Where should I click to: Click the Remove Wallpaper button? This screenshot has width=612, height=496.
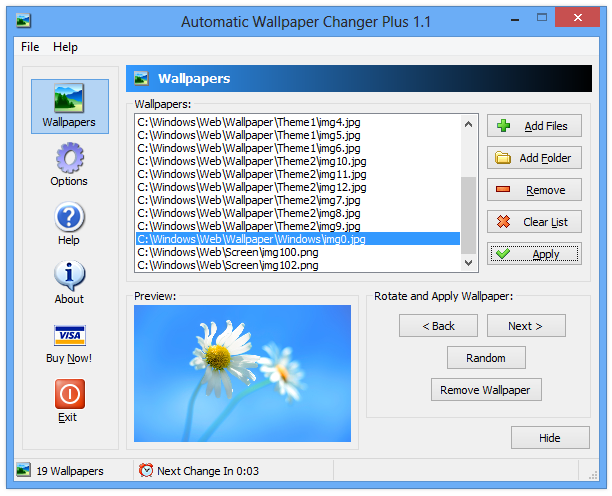[x=486, y=389]
